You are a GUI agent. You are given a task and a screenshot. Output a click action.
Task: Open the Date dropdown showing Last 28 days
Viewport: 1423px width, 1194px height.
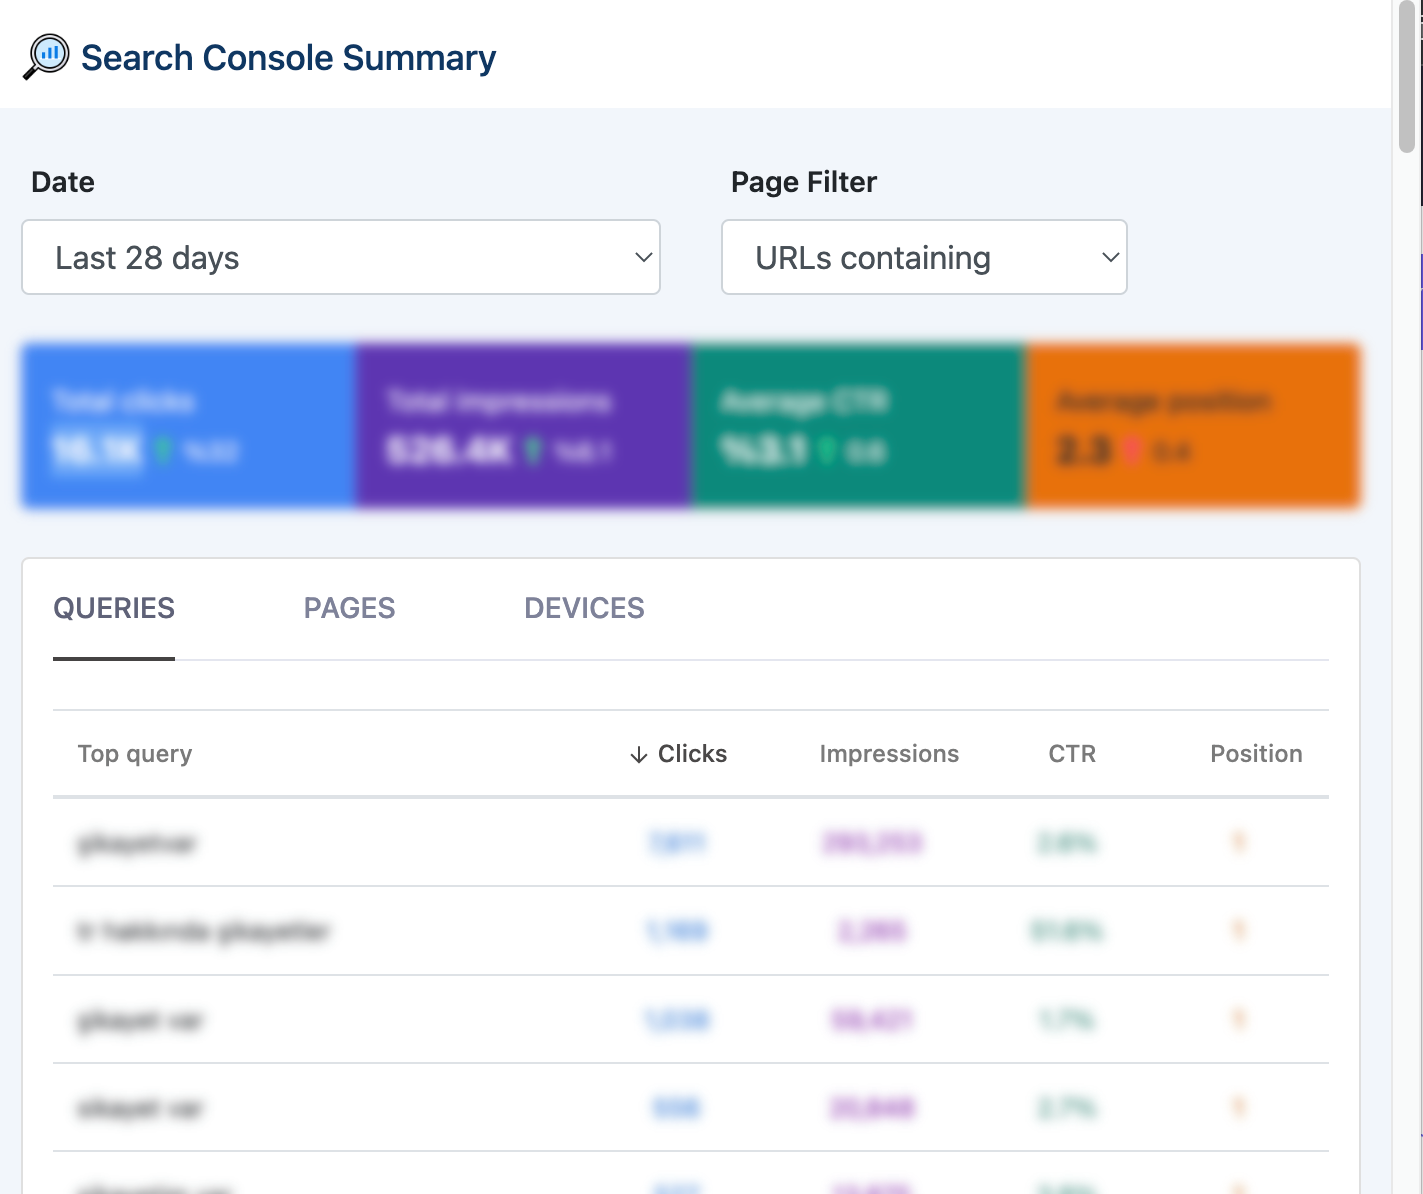341,258
